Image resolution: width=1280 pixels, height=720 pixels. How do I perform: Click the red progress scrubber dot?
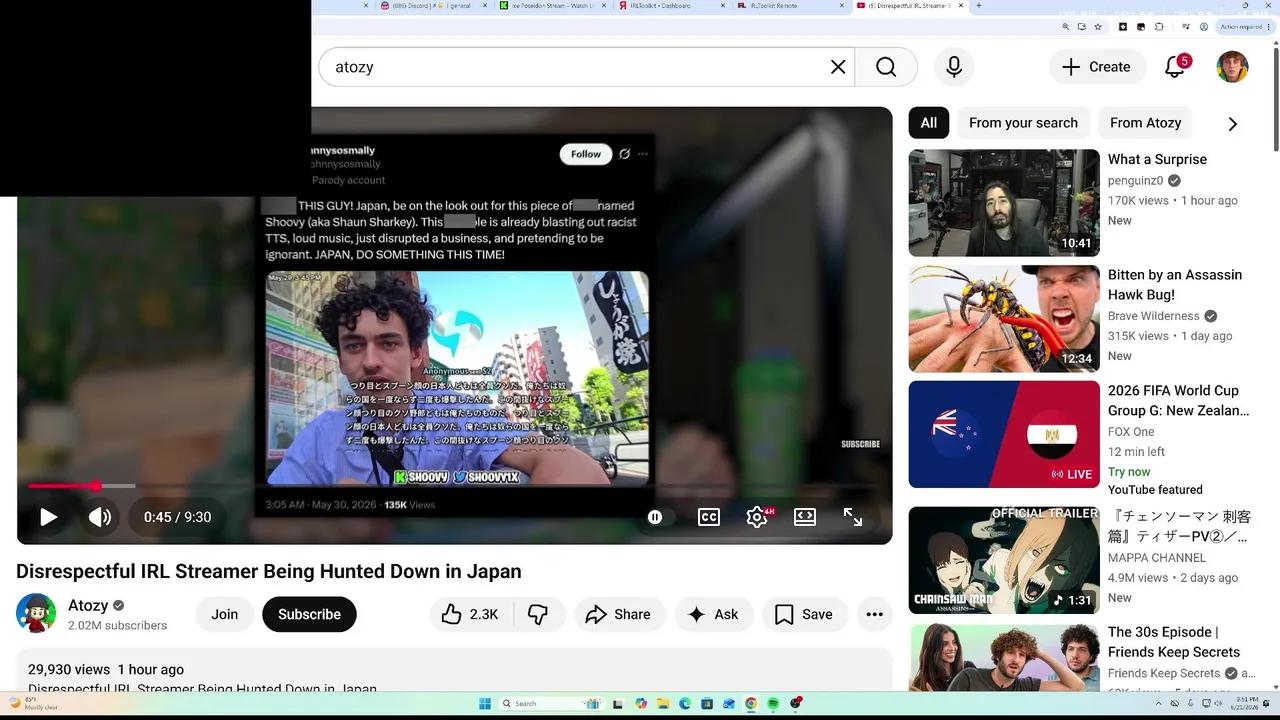click(x=95, y=486)
